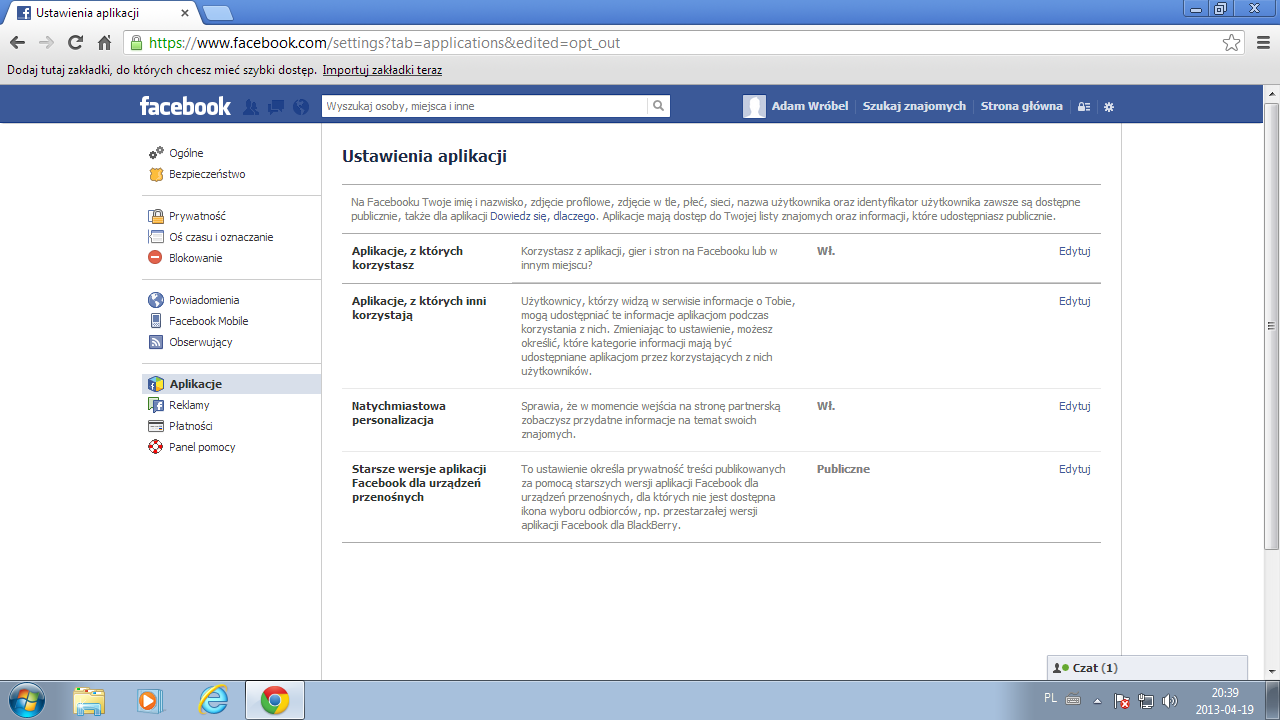Open the privacy shortcuts lock icon
1280x720 pixels.
1083,106
